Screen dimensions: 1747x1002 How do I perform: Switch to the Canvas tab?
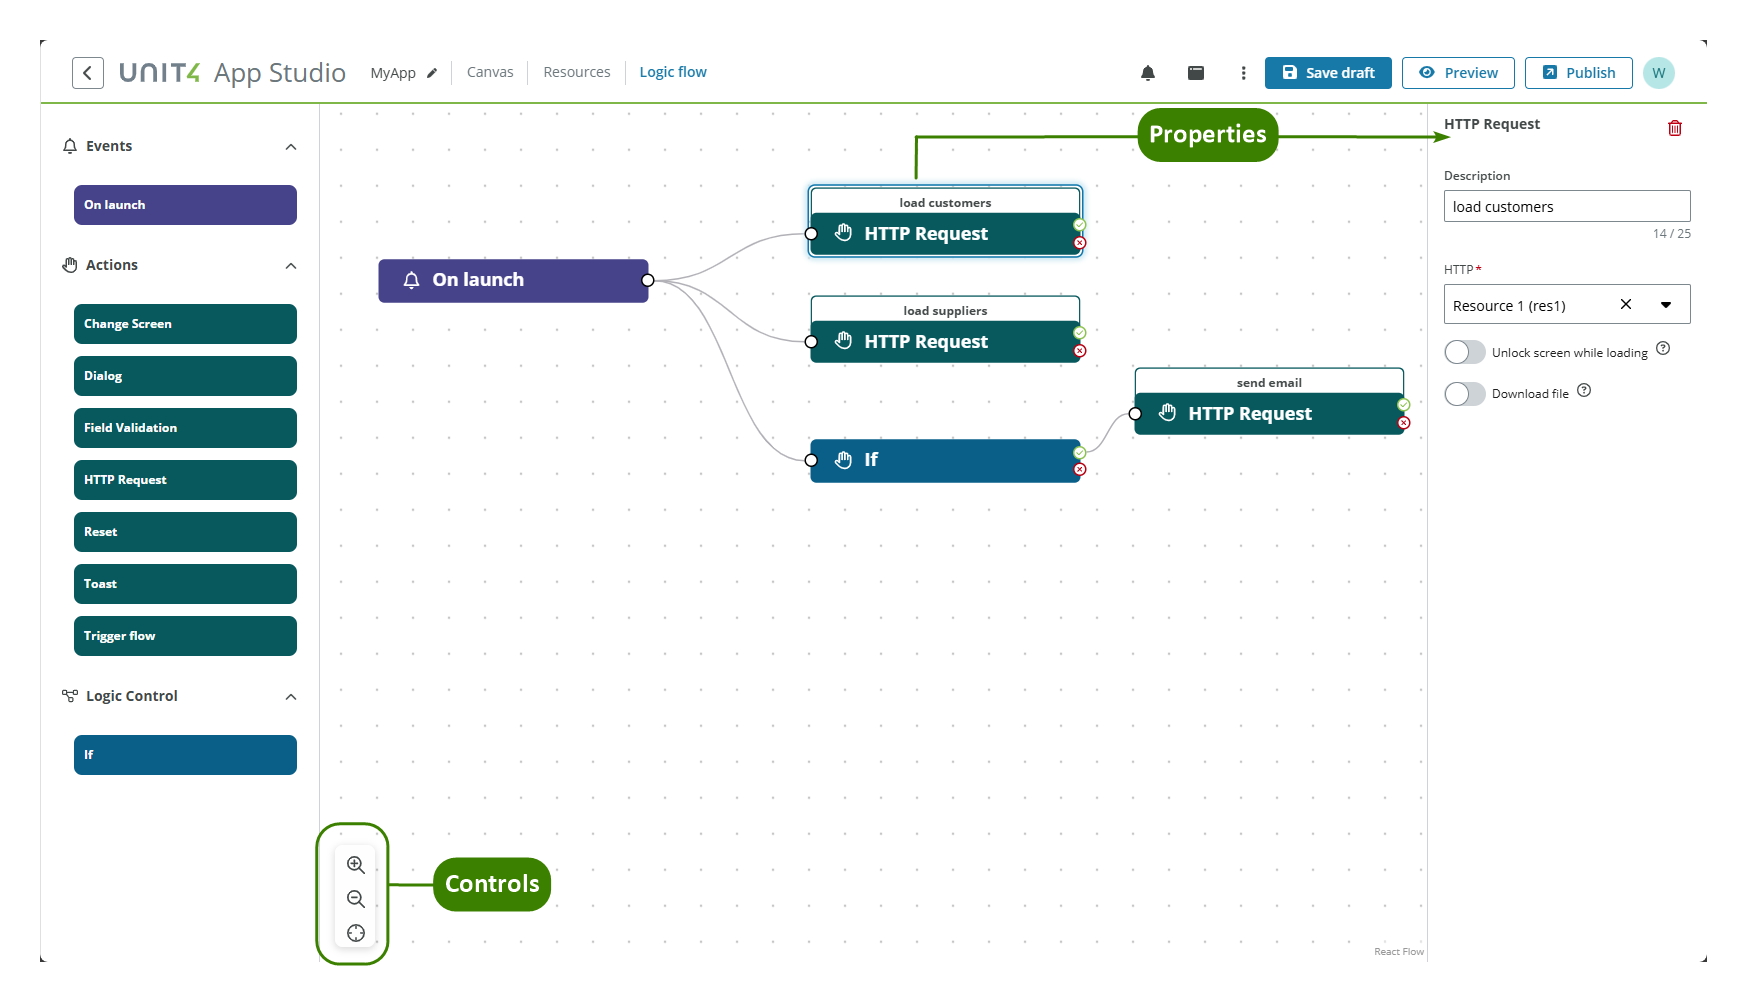490,71
